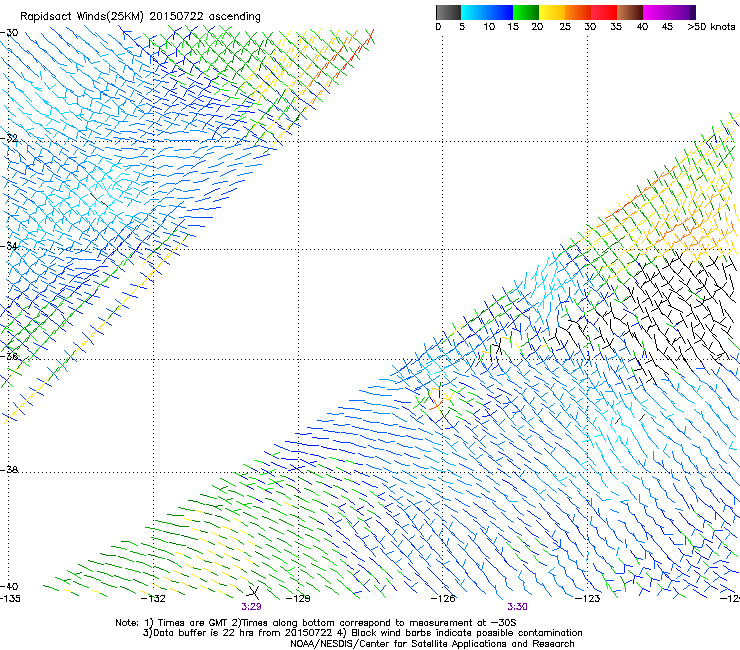Click the green 15-20 knots legend swatch
The width and height of the screenshot is (740, 650).
click(526, 12)
